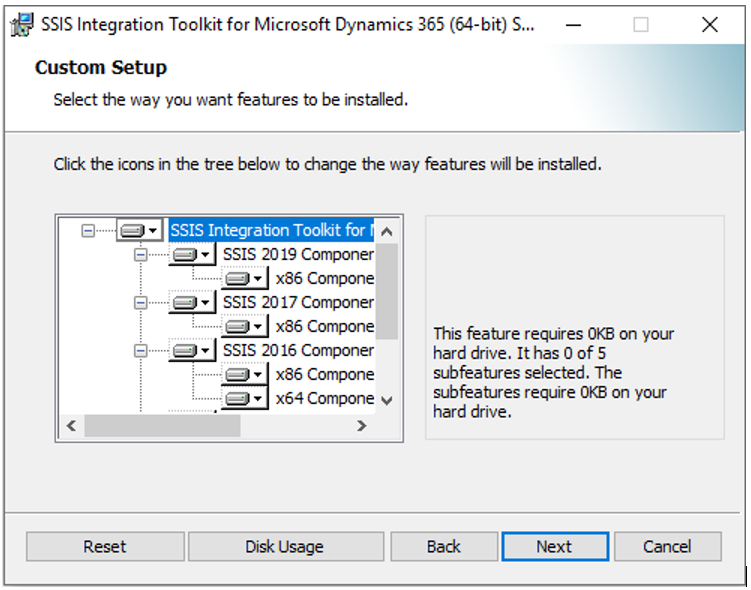Proceed with the Next button

tap(556, 546)
